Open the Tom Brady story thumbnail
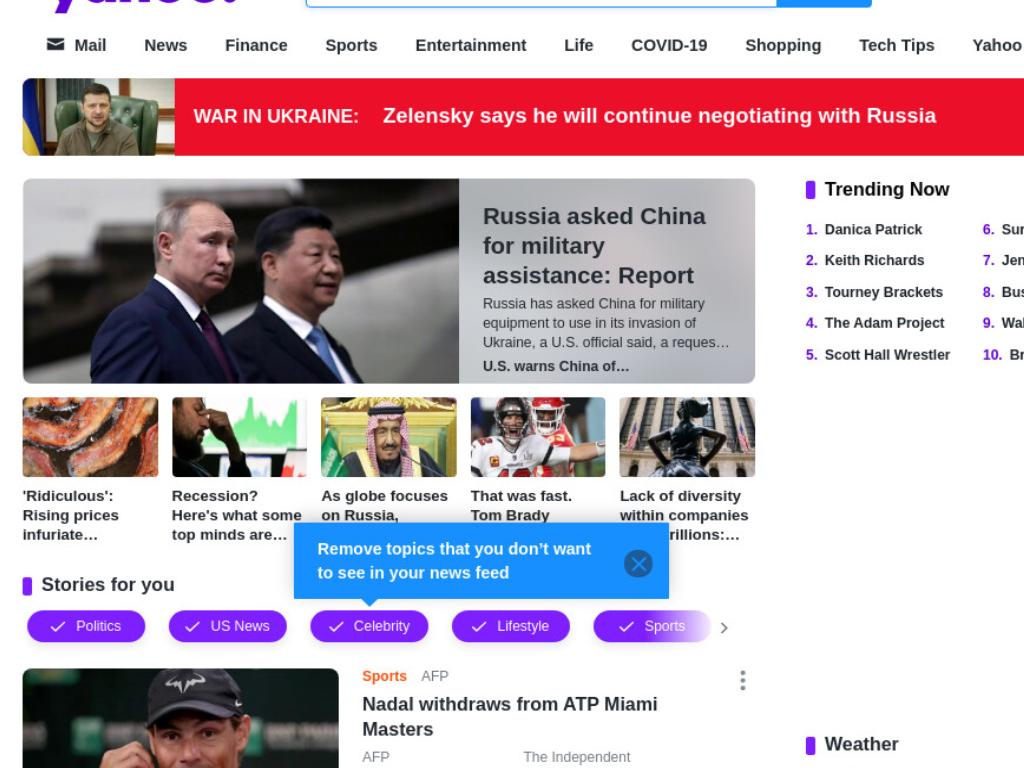The width and height of the screenshot is (1024, 768). tap(538, 437)
